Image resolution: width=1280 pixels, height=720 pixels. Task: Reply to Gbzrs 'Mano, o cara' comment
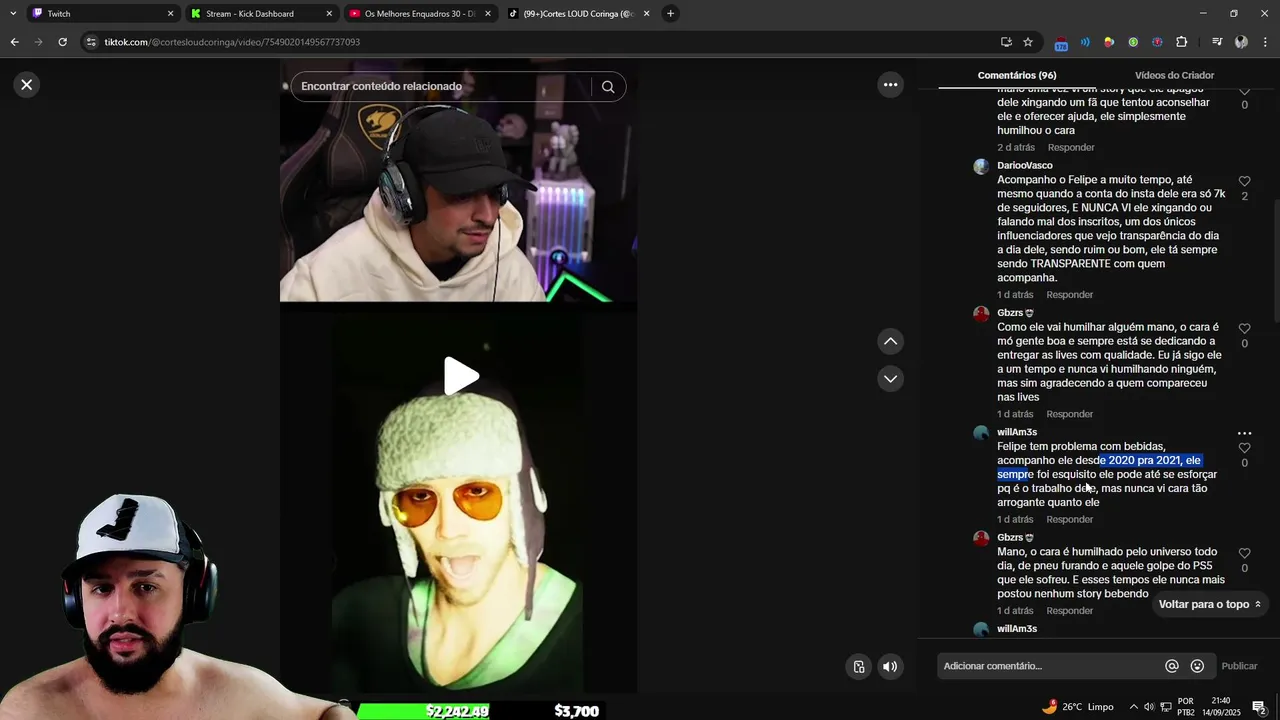click(1069, 611)
